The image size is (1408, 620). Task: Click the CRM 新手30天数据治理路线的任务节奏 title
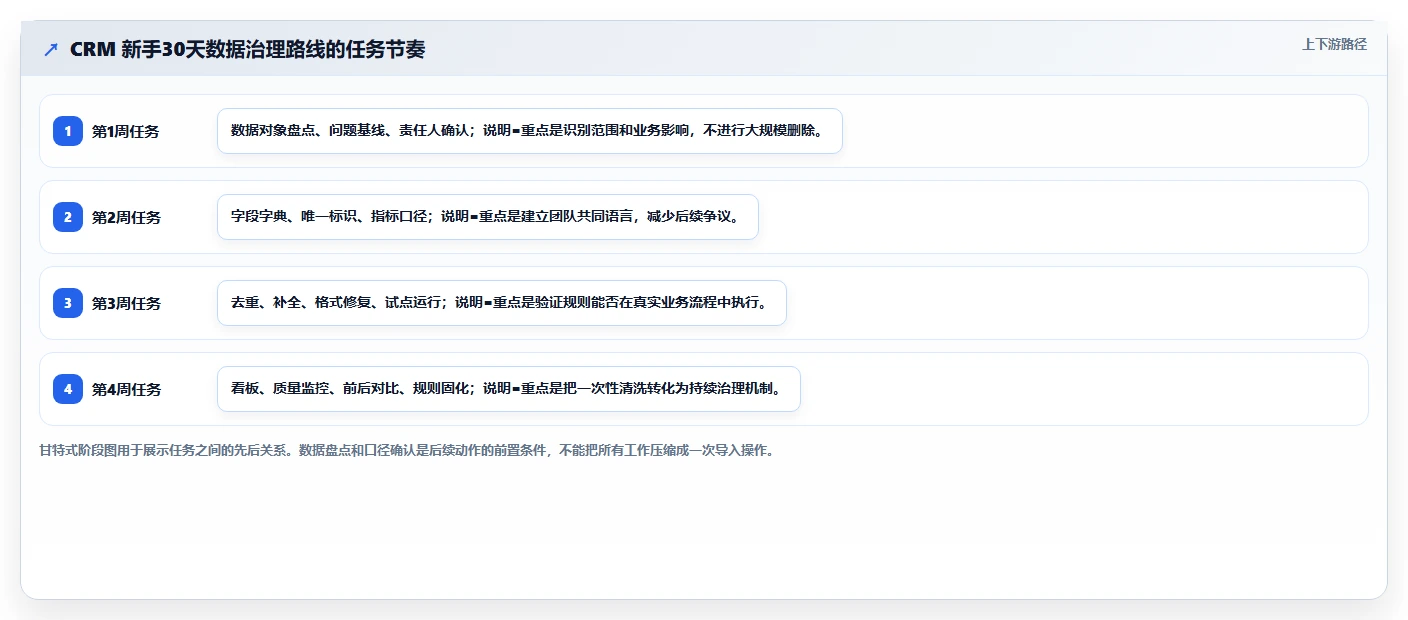[247, 49]
